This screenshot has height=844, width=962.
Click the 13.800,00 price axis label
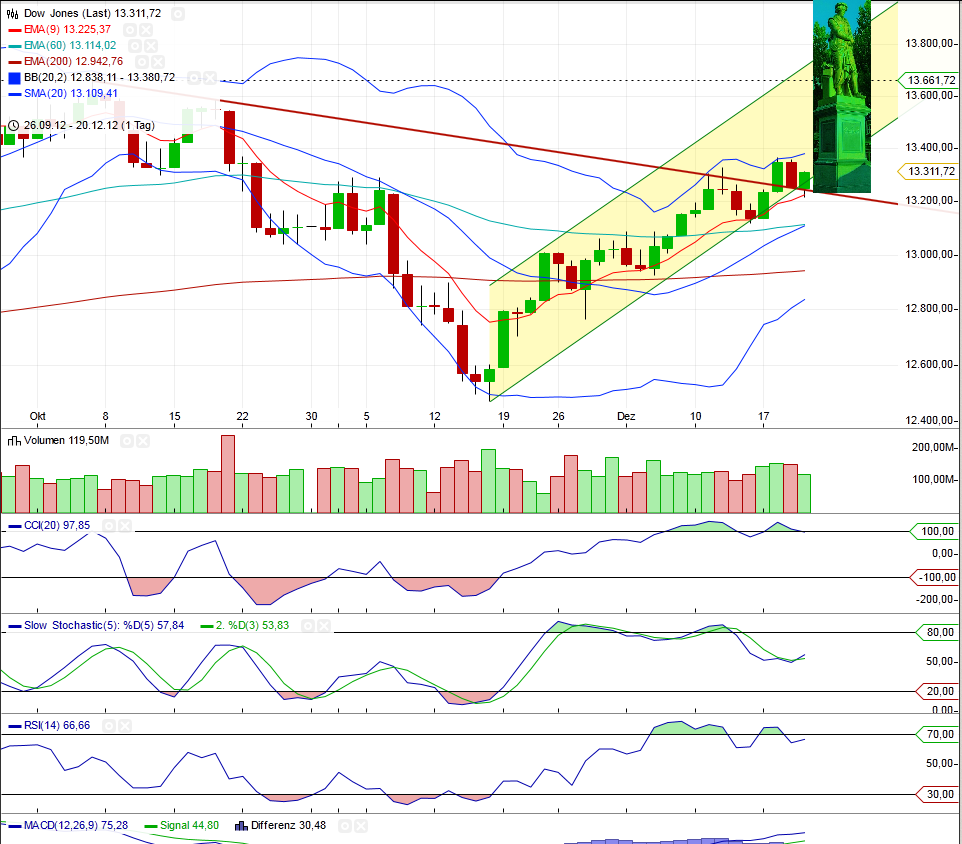click(929, 44)
